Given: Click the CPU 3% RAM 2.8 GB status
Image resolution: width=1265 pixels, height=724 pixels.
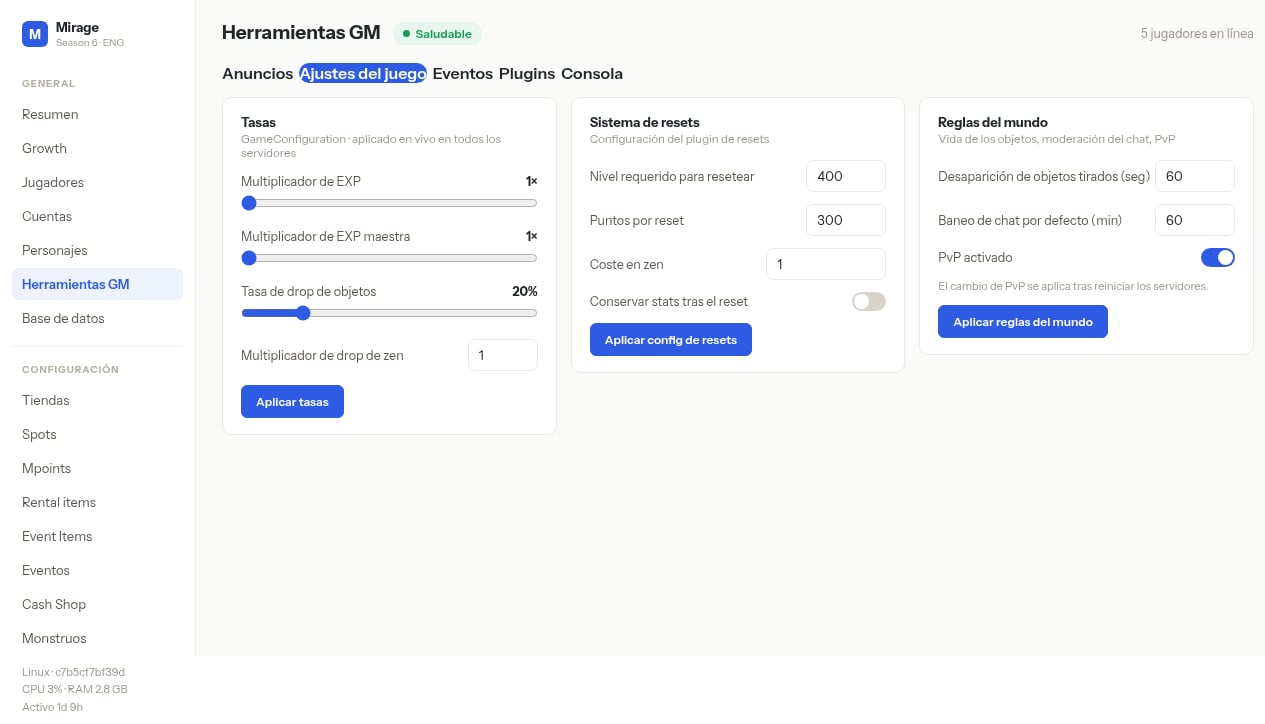Looking at the screenshot, I should pos(75,689).
